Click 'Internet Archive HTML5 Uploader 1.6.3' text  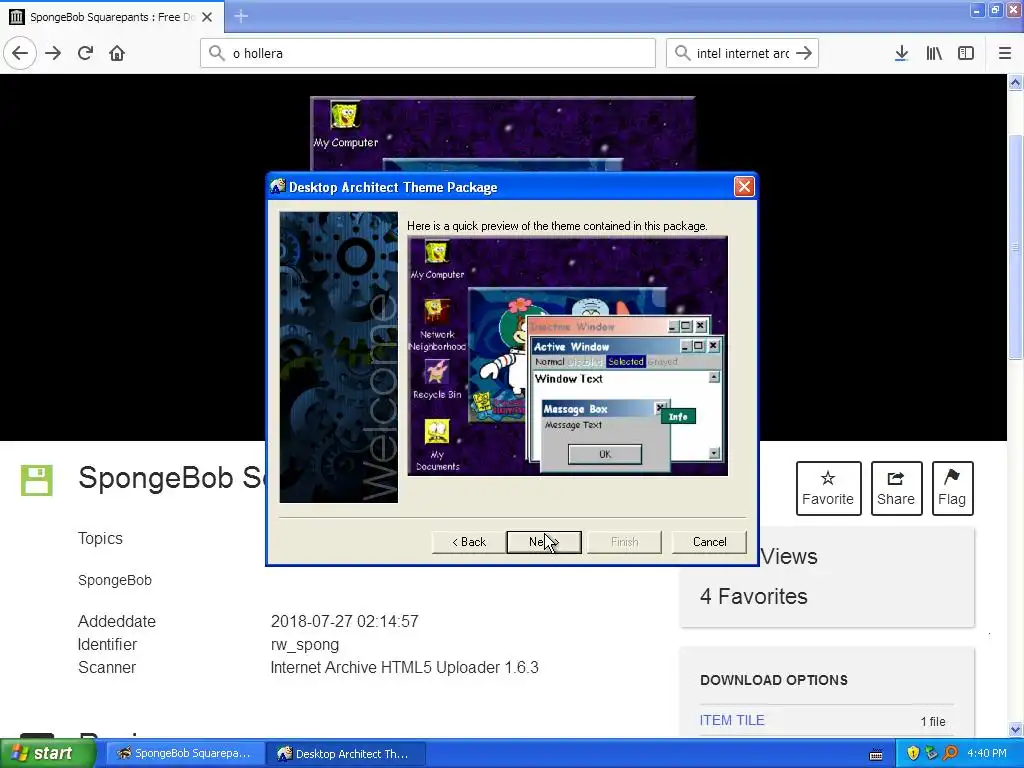tap(404, 667)
